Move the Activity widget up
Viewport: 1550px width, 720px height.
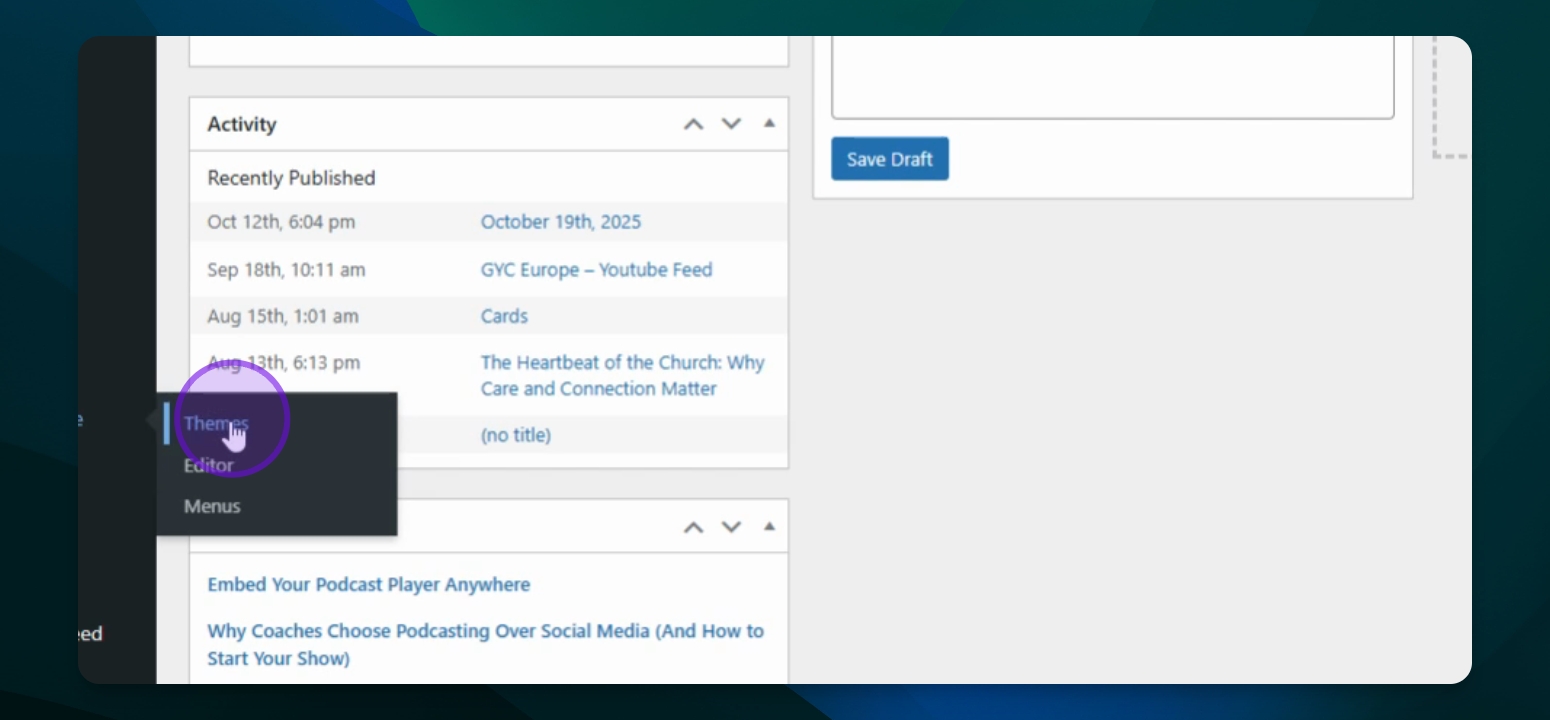pyautogui.click(x=693, y=124)
